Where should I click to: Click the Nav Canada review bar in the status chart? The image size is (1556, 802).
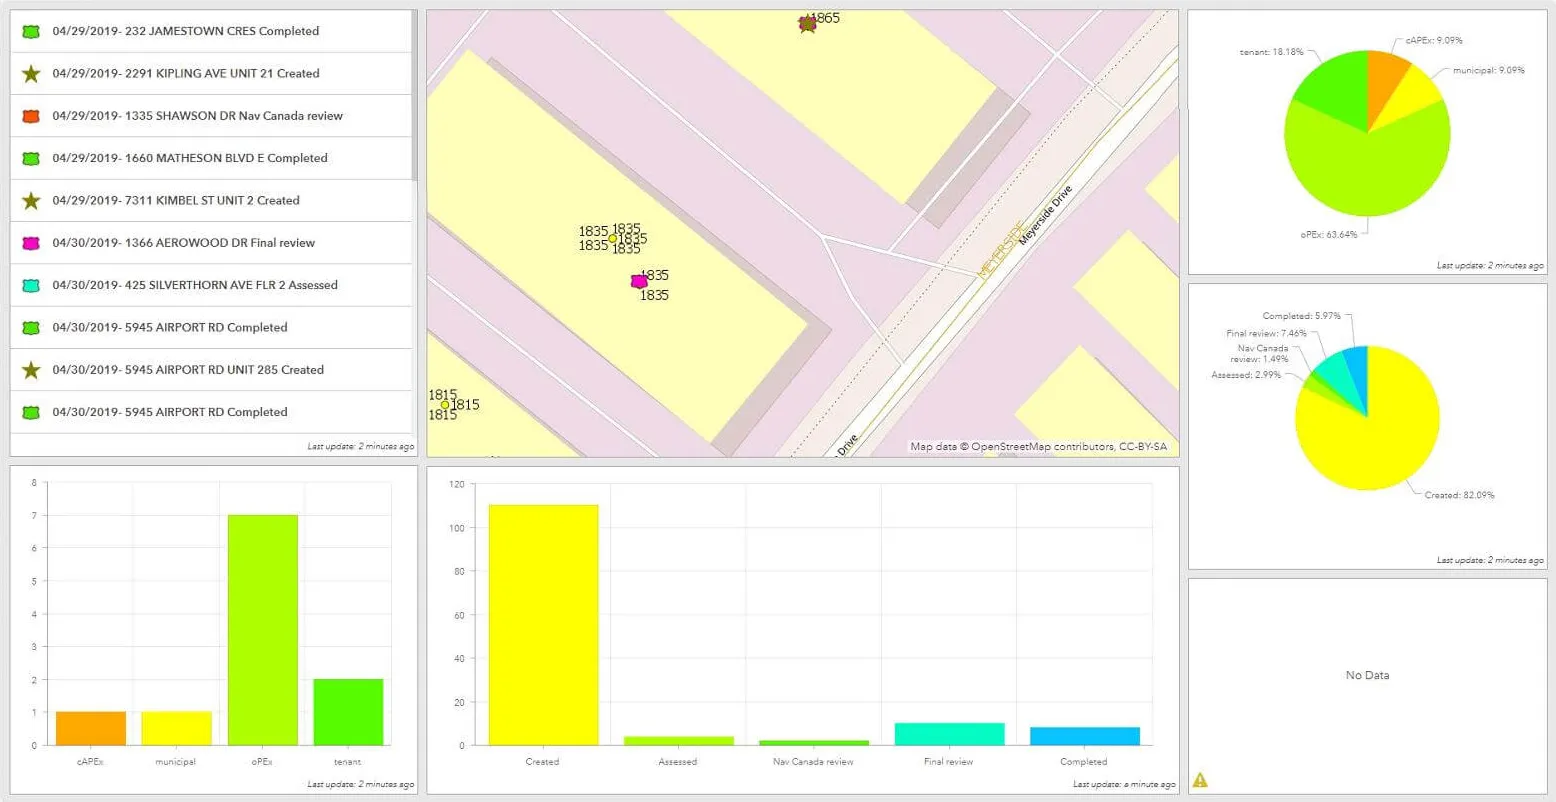[814, 743]
